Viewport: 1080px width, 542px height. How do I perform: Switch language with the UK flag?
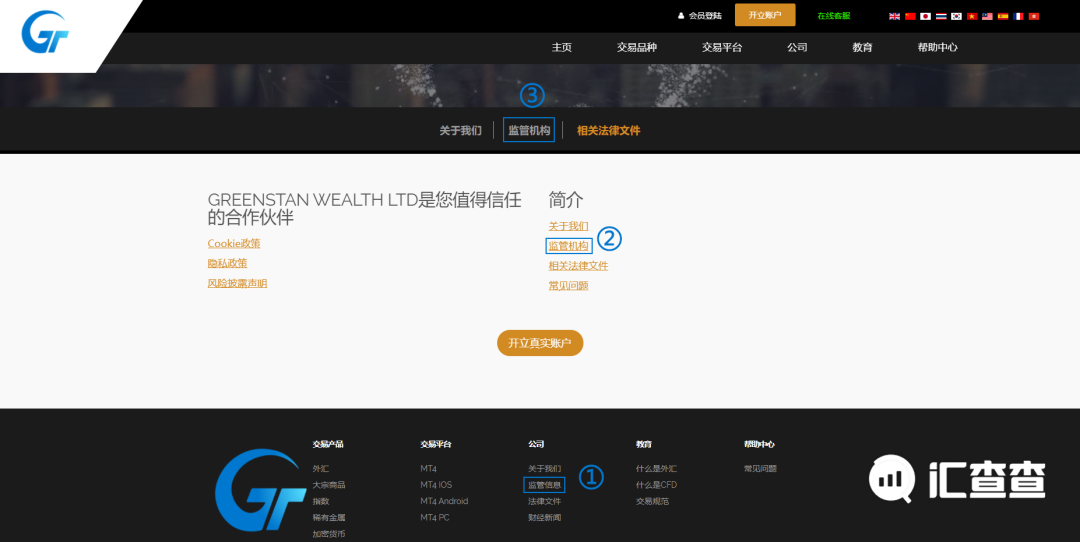[894, 16]
